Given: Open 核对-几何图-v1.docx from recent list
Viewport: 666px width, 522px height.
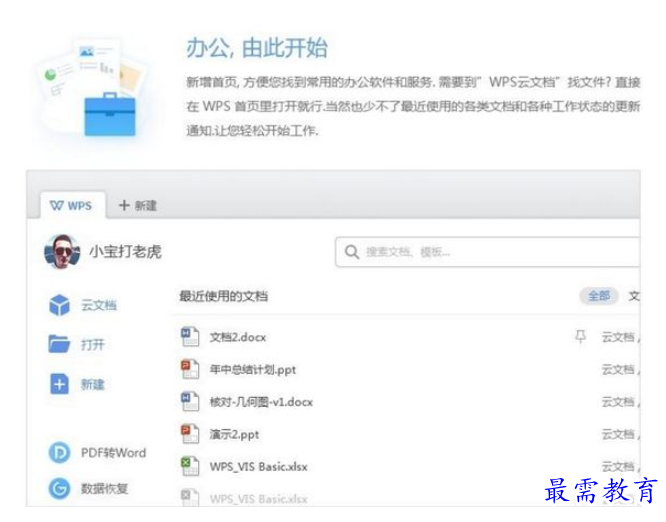Looking at the screenshot, I should point(261,402).
